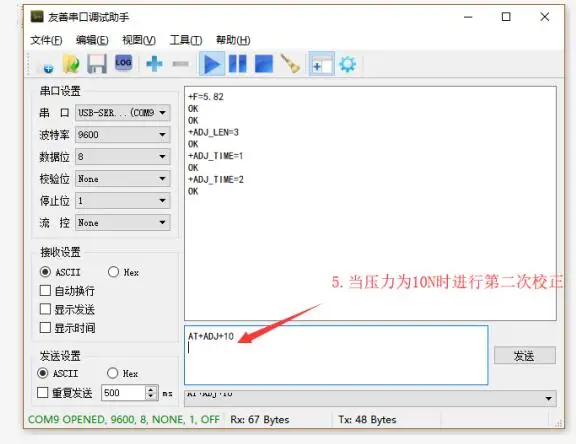Open the 文件(F) menu

[46, 40]
